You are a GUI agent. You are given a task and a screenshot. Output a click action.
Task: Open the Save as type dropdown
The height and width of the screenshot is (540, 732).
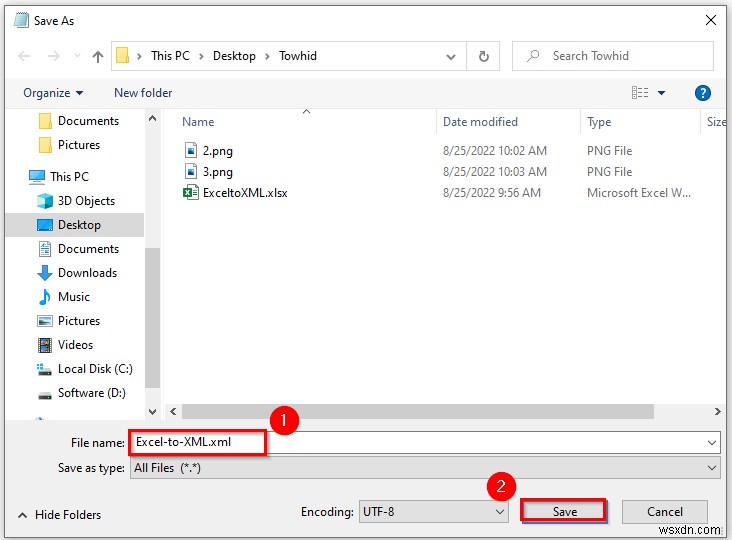click(x=425, y=468)
